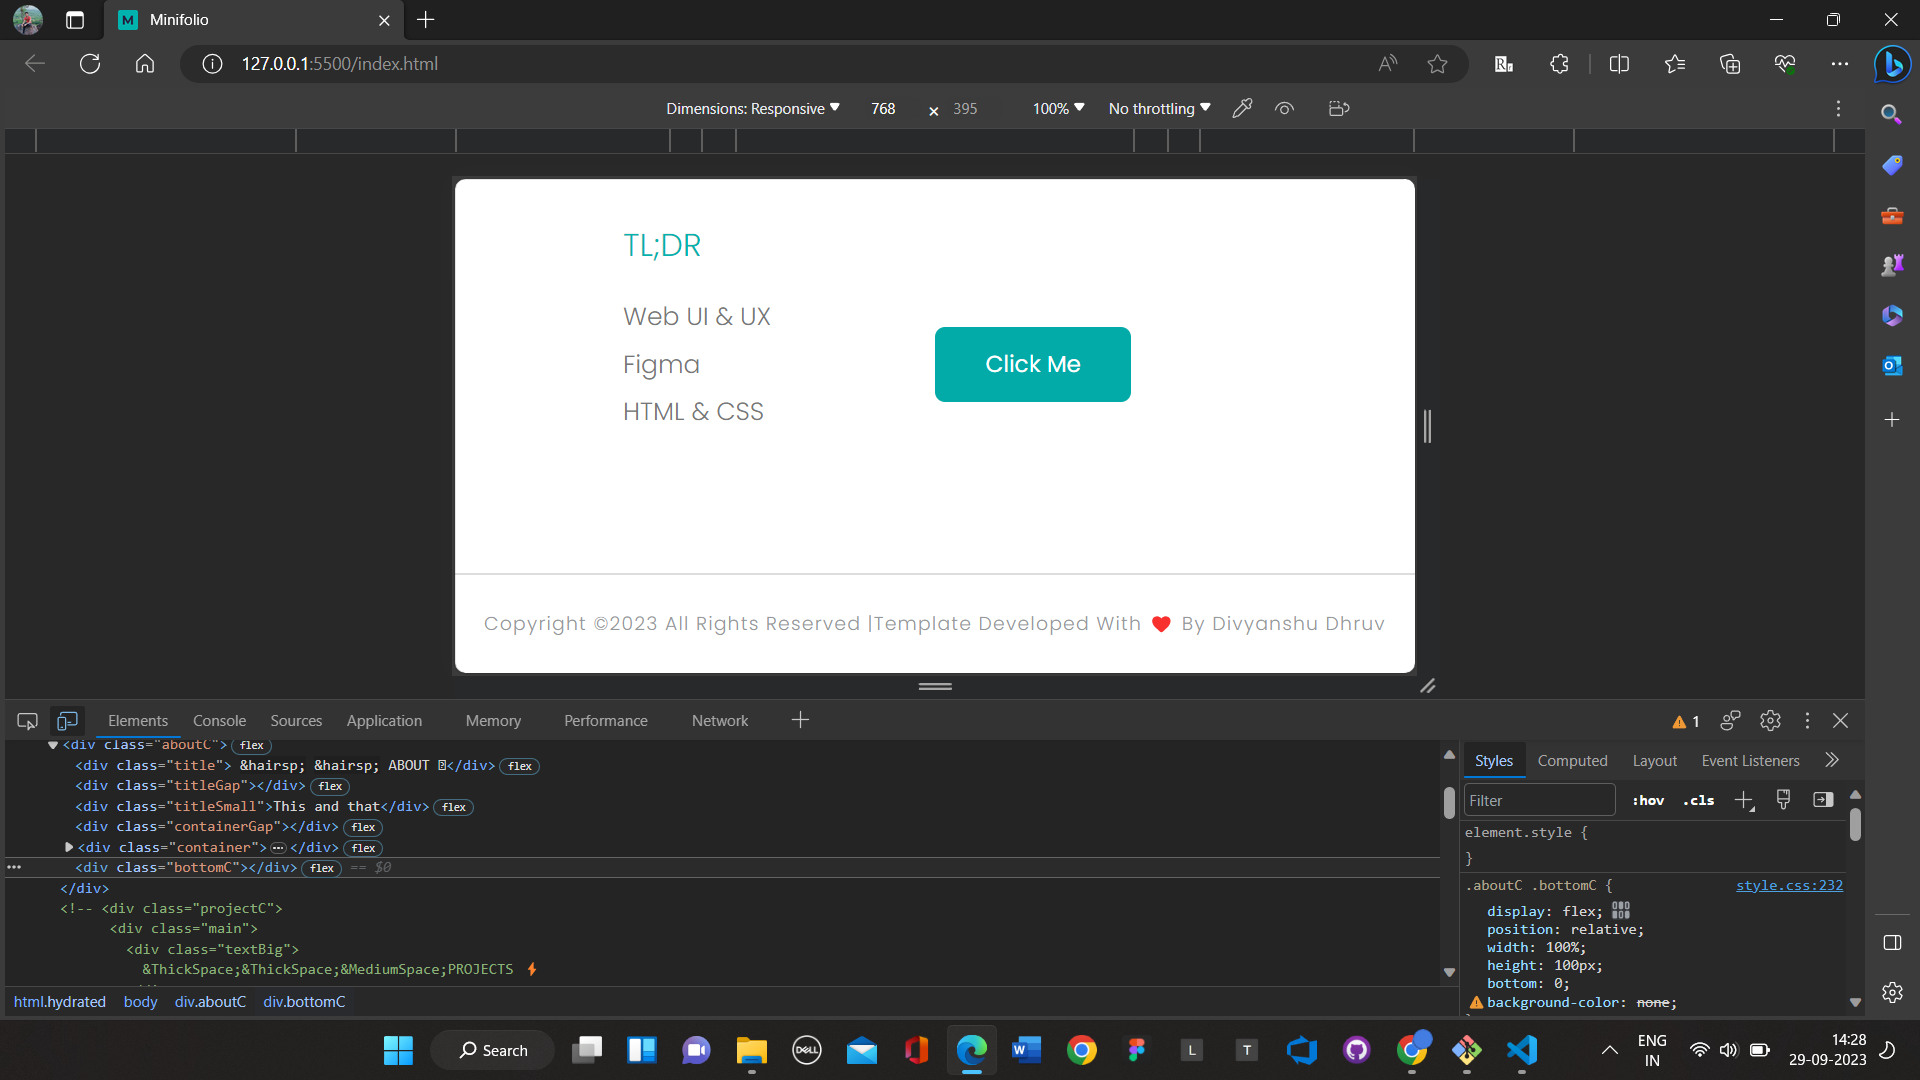Screen dimensions: 1920x1080
Task: Click the Styles Filter input field
Action: (x=1539, y=800)
